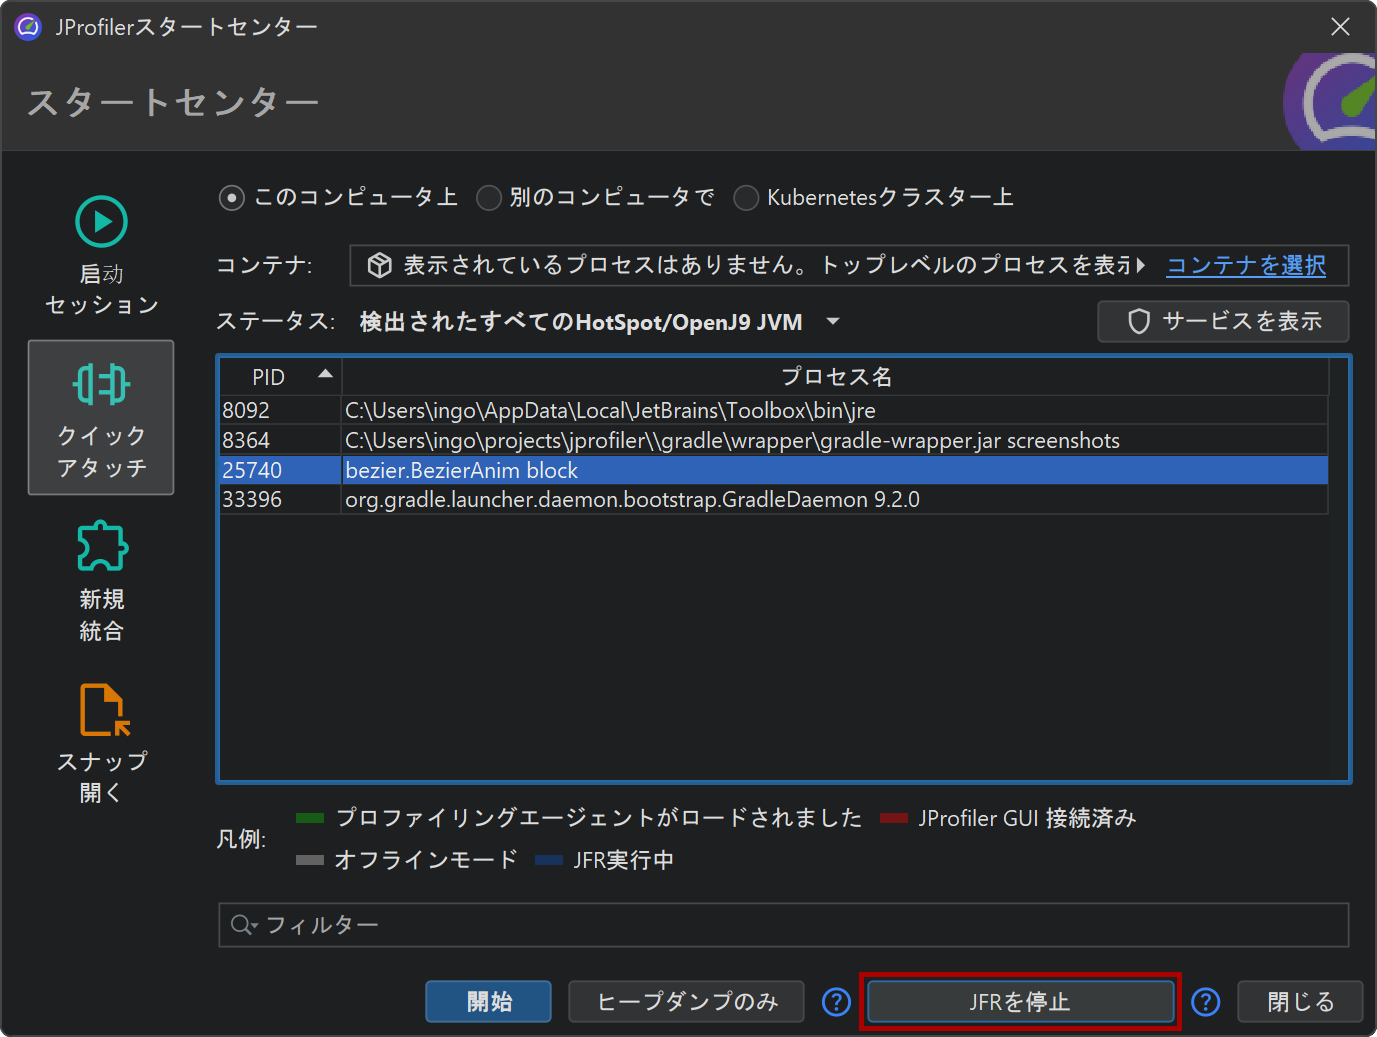Click the search magnifier icon in filter
Viewport: 1377px width, 1037px height.
coord(242,925)
